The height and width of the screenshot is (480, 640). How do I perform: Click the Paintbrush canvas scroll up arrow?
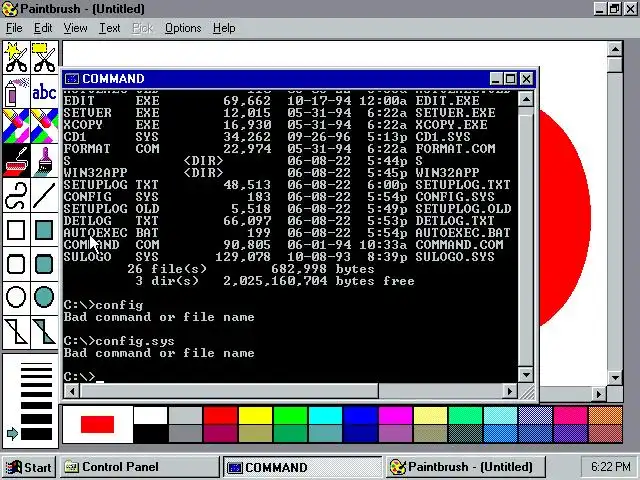[615, 49]
